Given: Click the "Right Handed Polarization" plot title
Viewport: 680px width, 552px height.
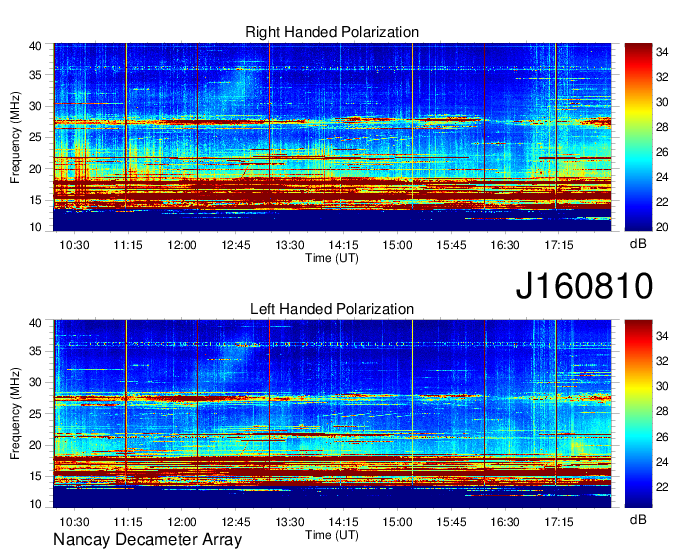Looking at the screenshot, I should 332,32.
